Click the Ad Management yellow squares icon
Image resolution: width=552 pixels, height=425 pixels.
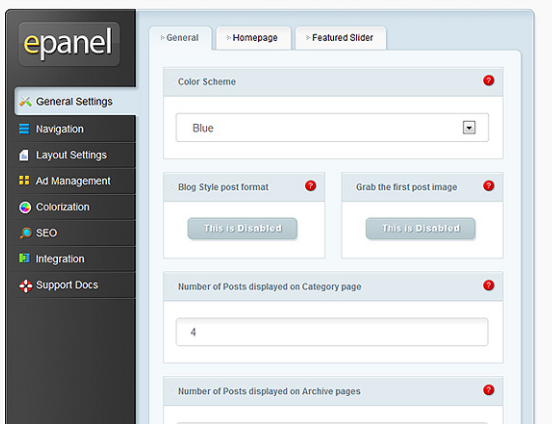click(x=24, y=180)
